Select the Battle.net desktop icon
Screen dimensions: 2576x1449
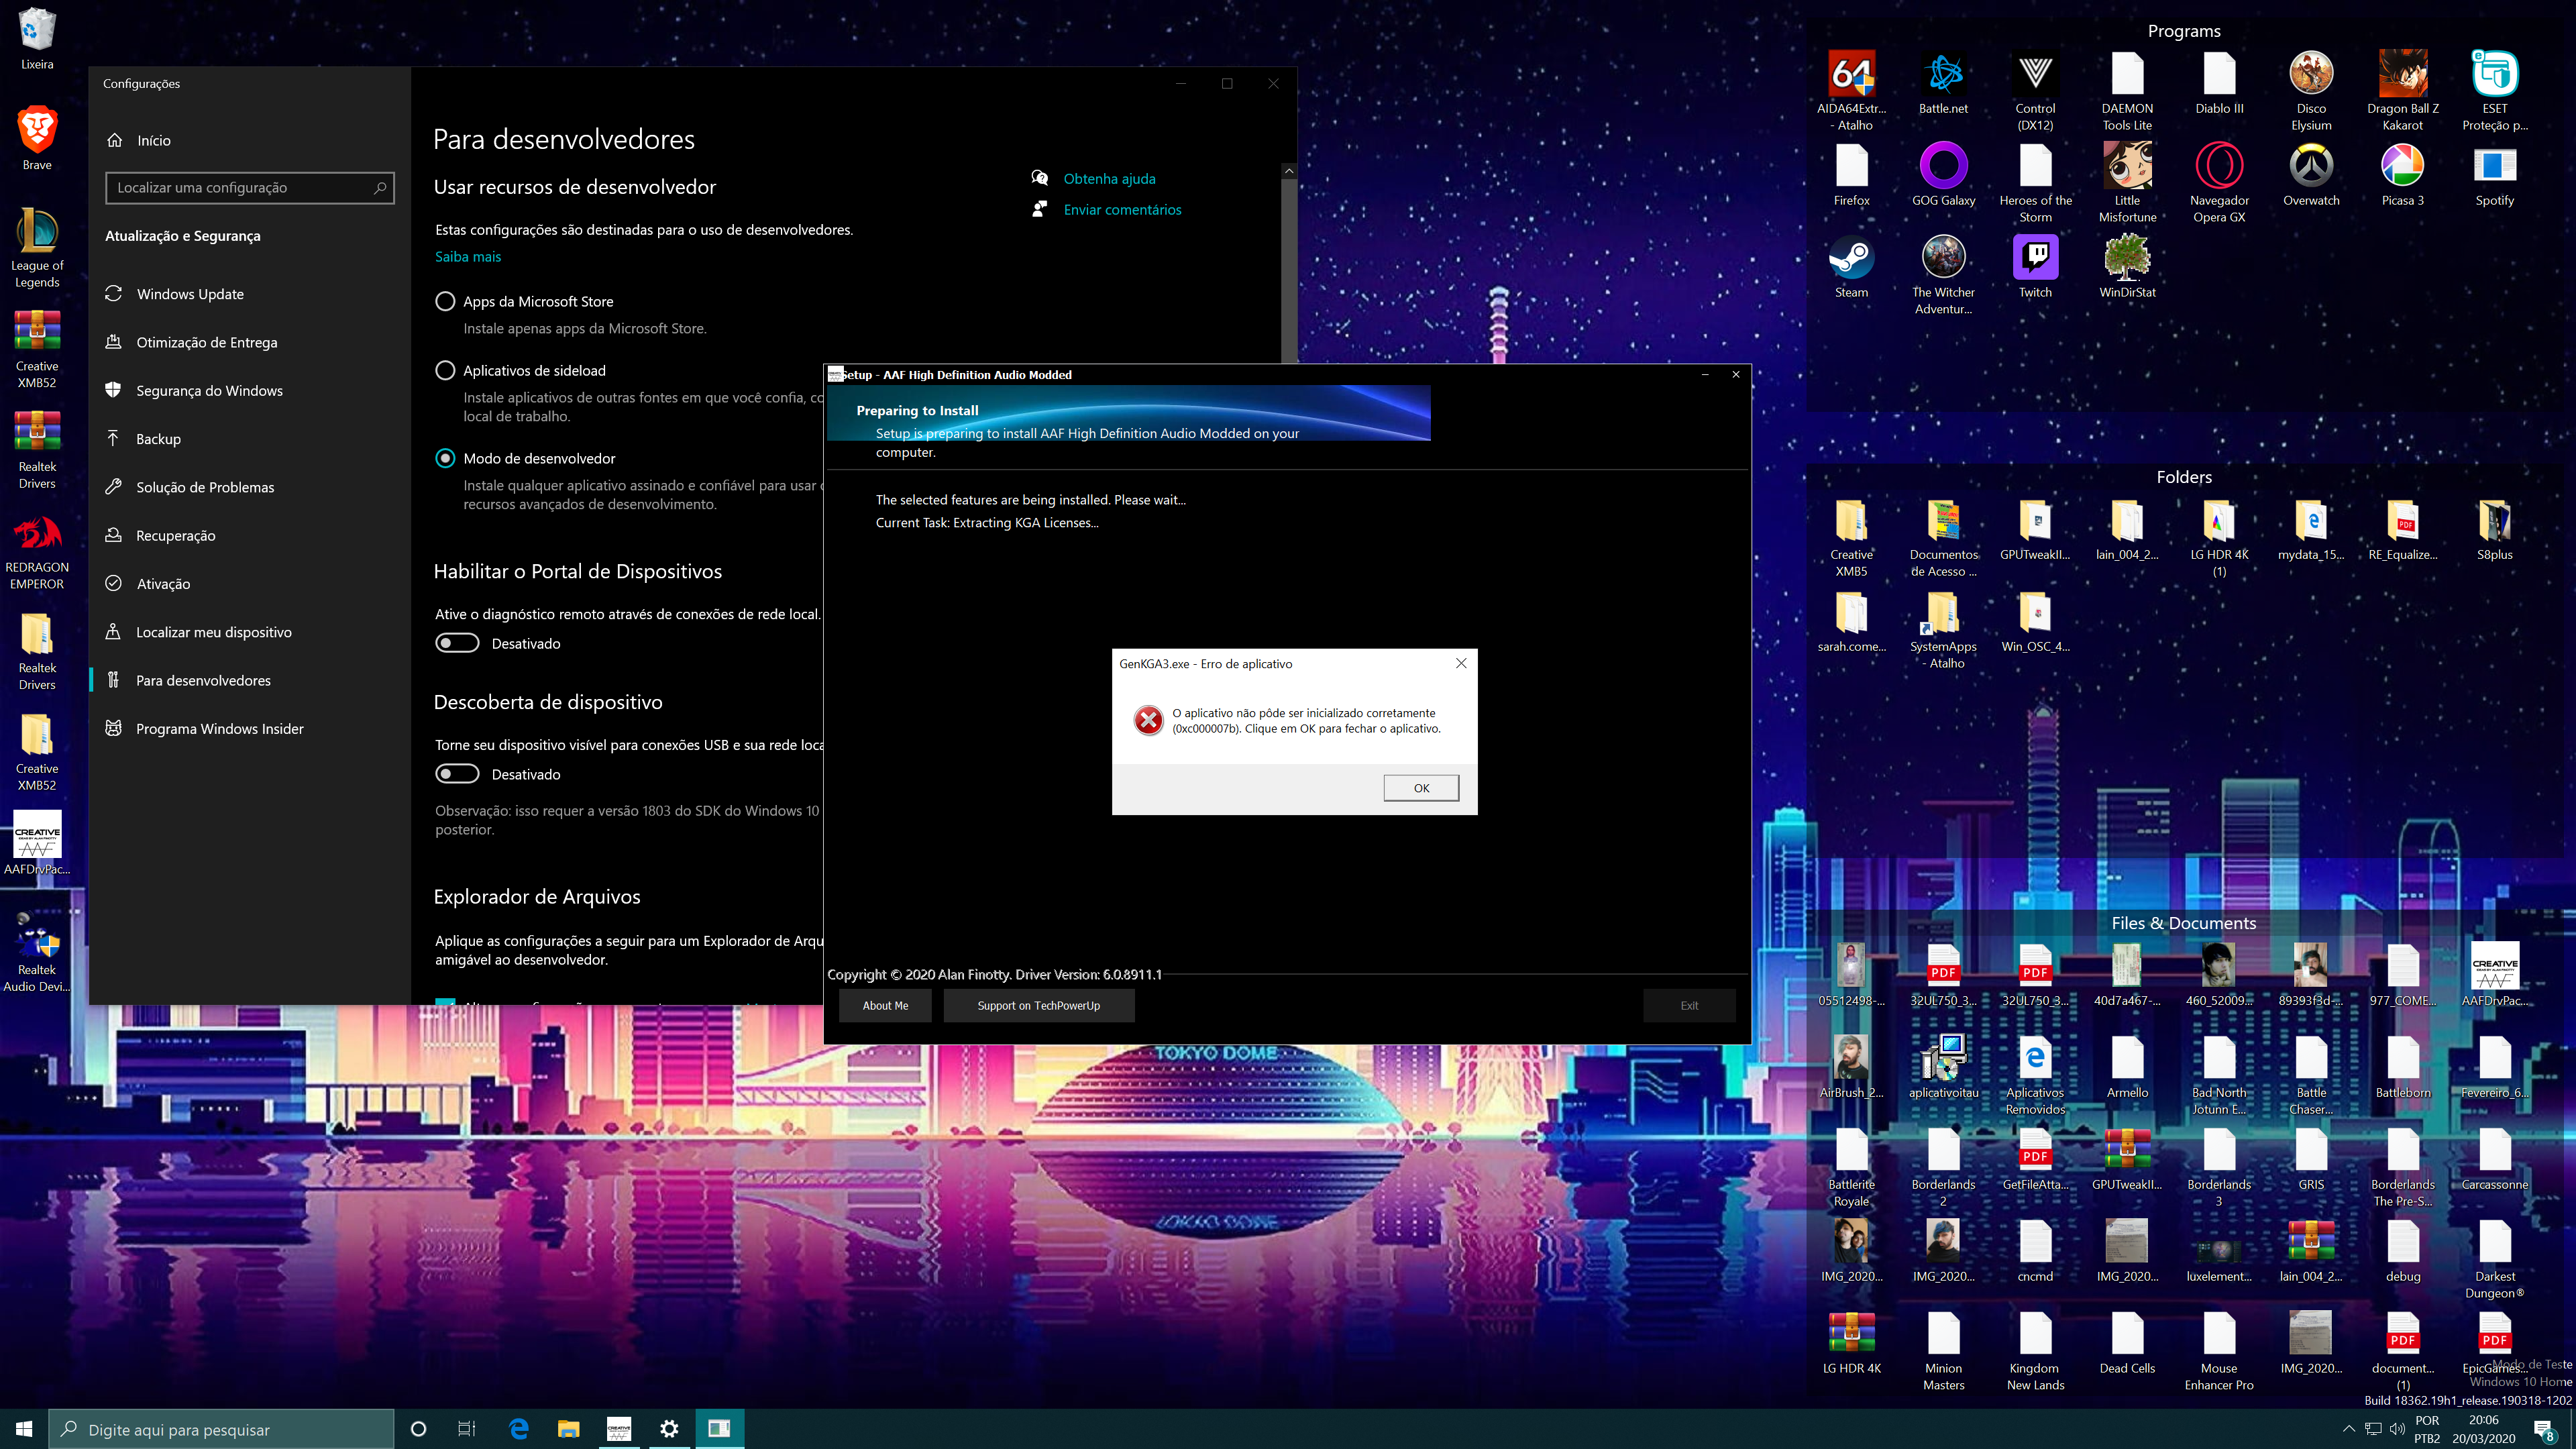[1943, 82]
